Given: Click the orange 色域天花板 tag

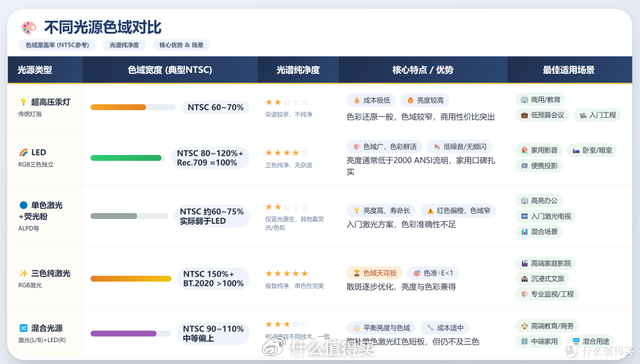Looking at the screenshot, I should click(x=375, y=273).
